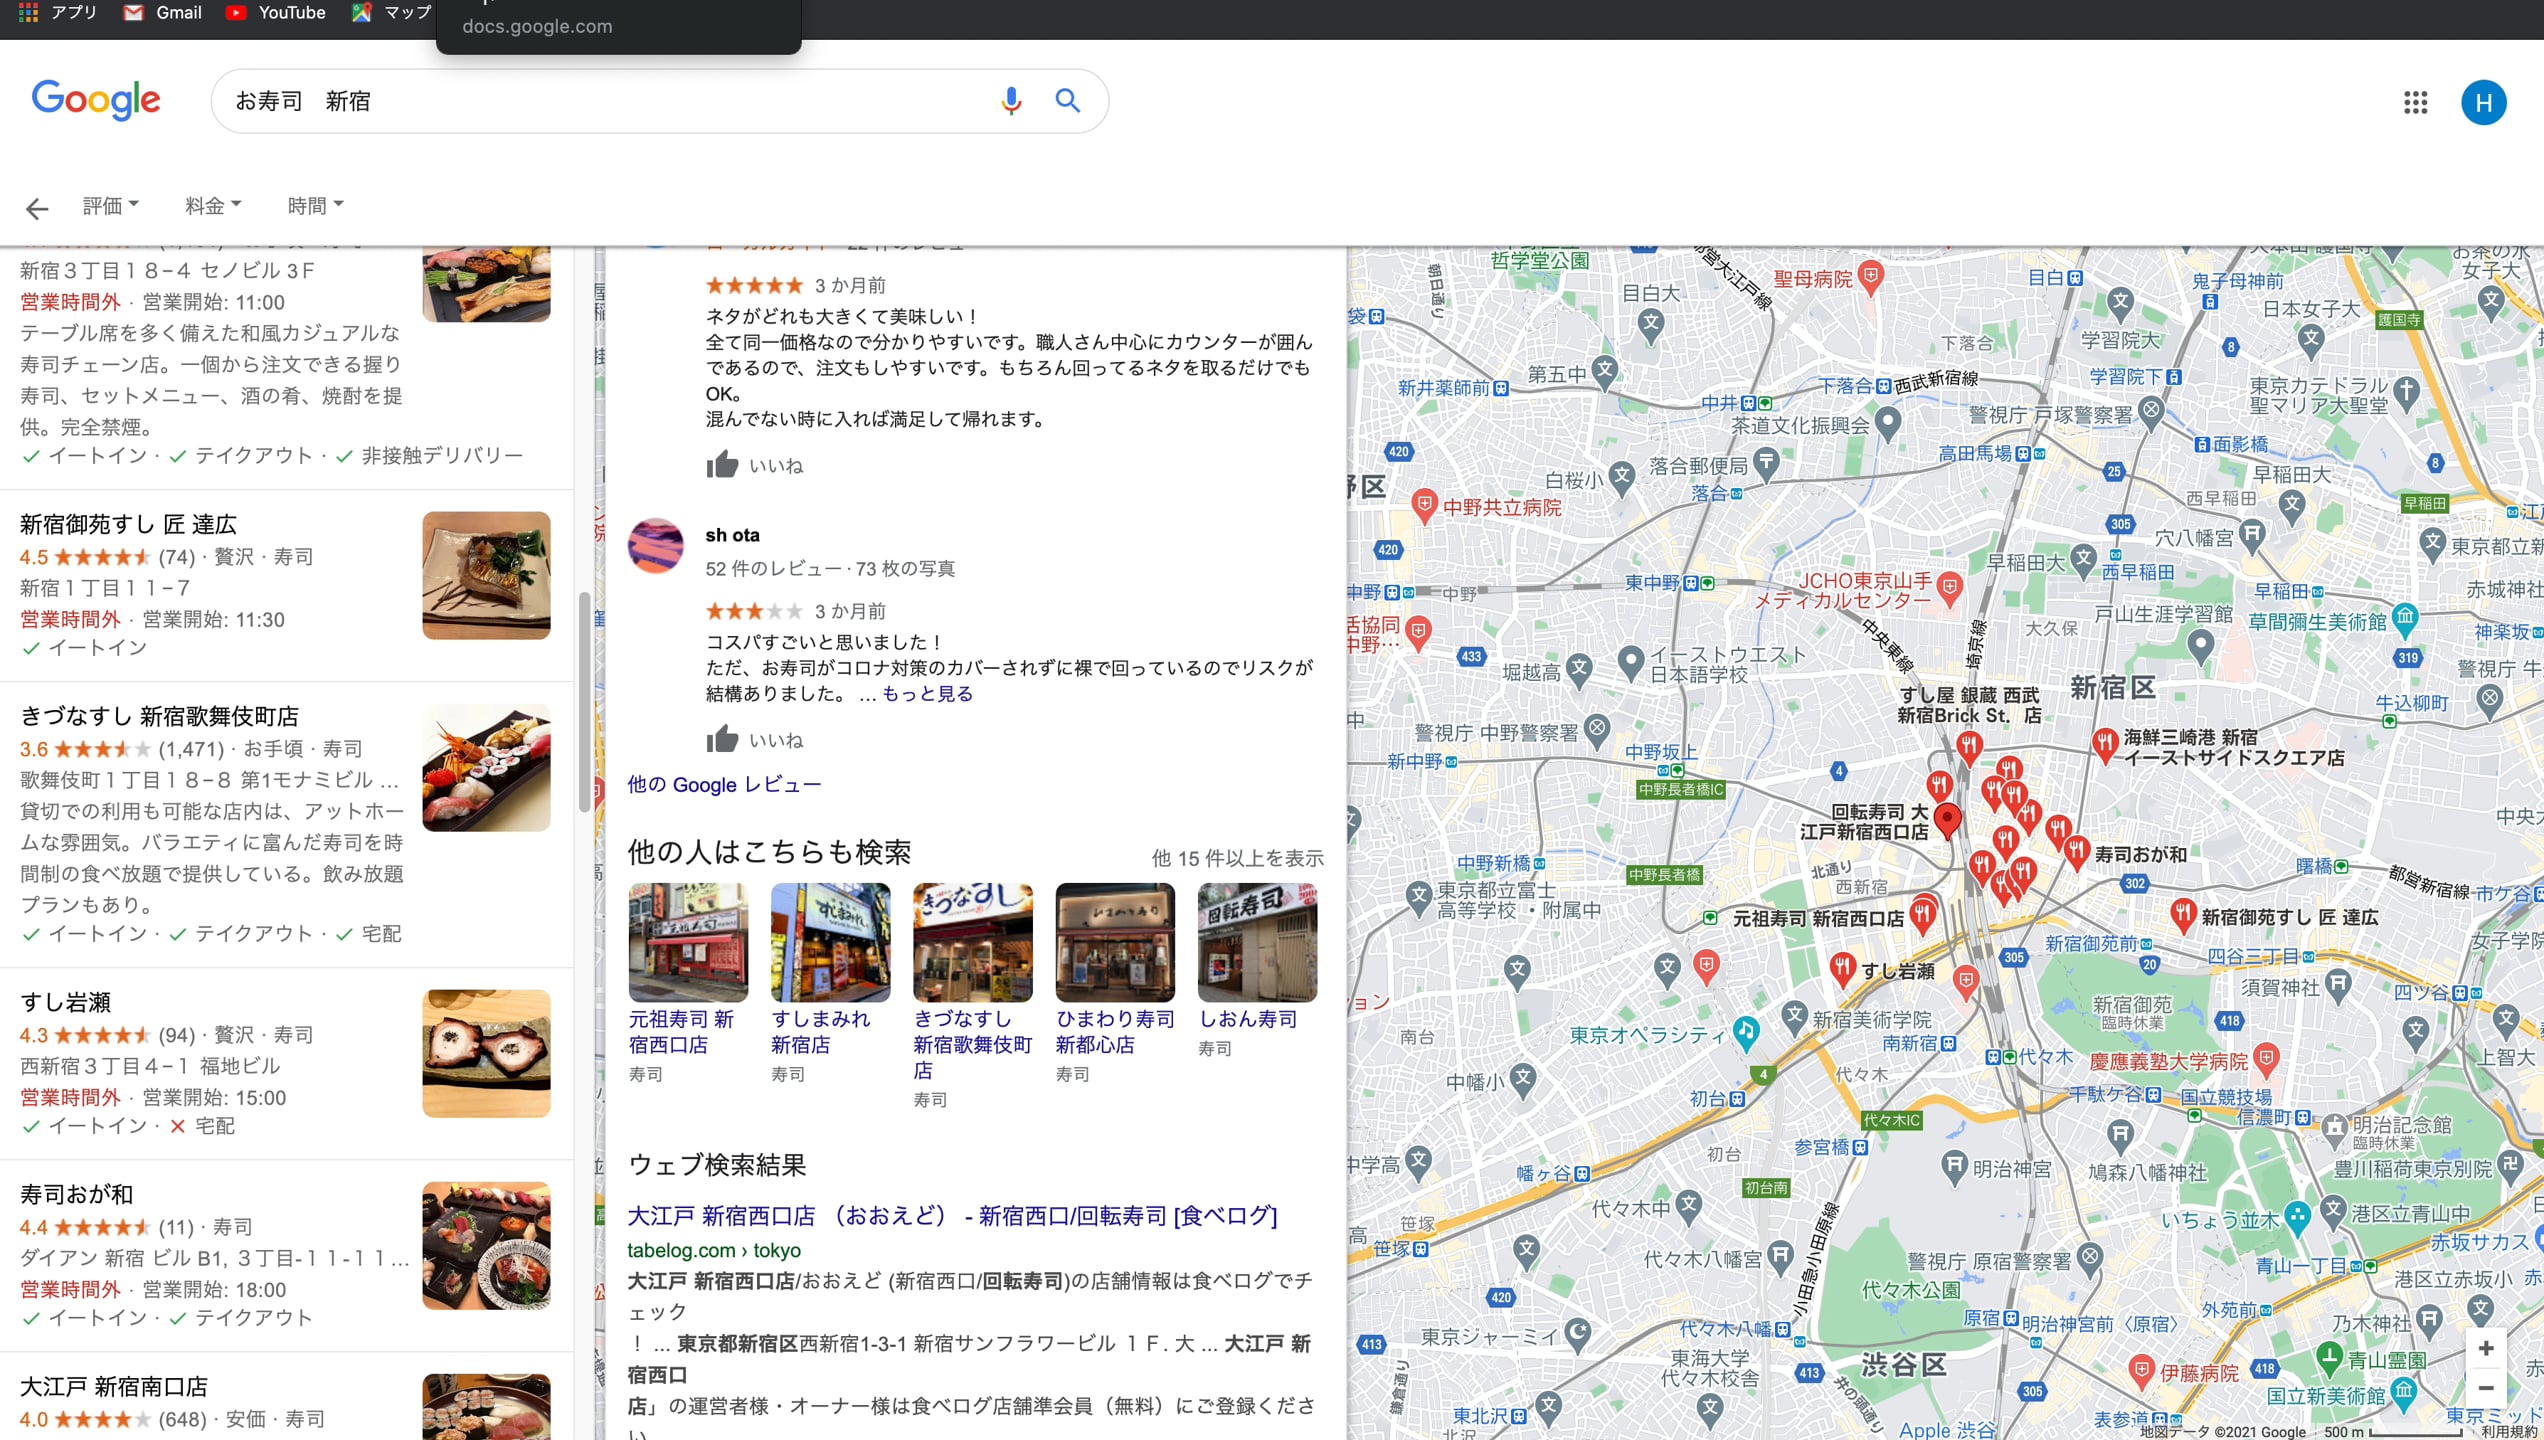Click the search magnifier icon
This screenshot has width=2544, height=1440.
pyautogui.click(x=1067, y=100)
